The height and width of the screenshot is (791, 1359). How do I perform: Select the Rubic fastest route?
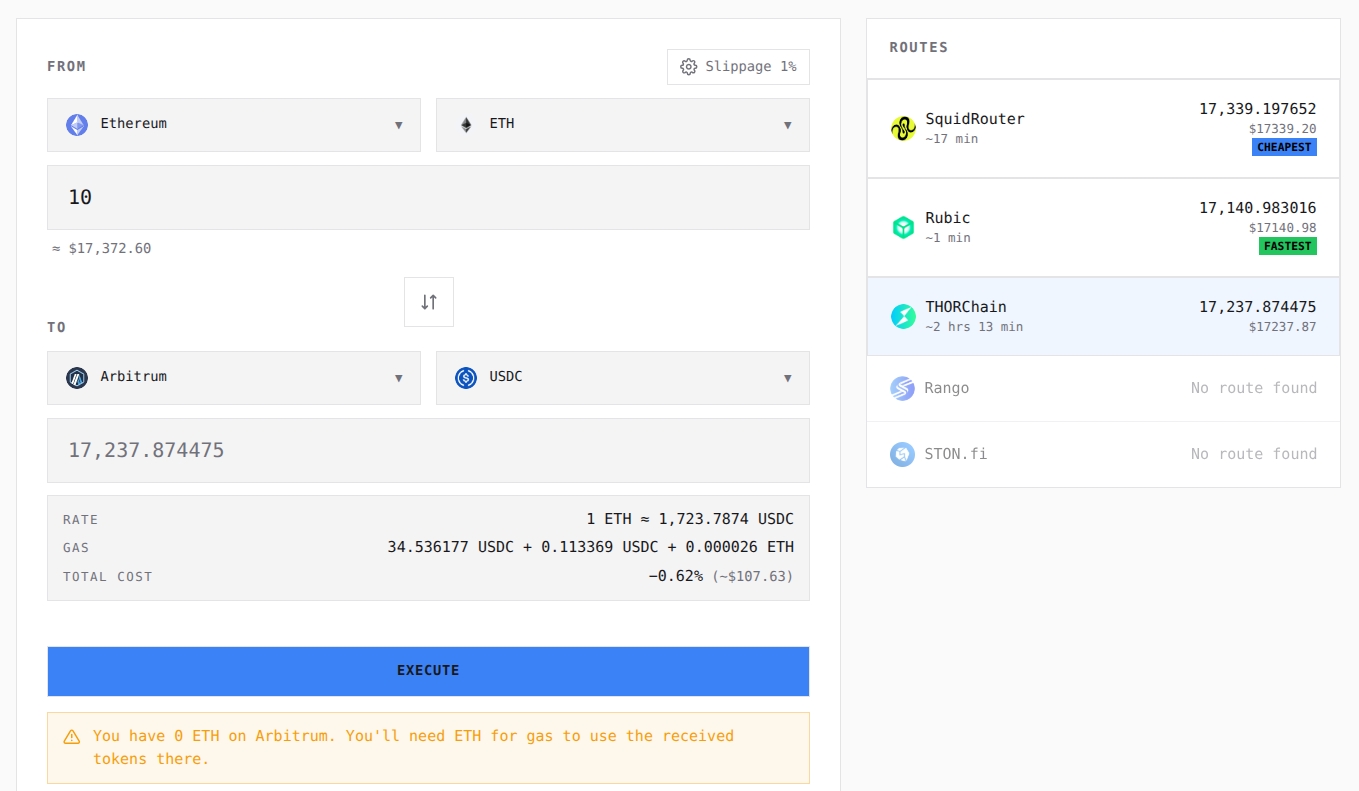[1103, 227]
